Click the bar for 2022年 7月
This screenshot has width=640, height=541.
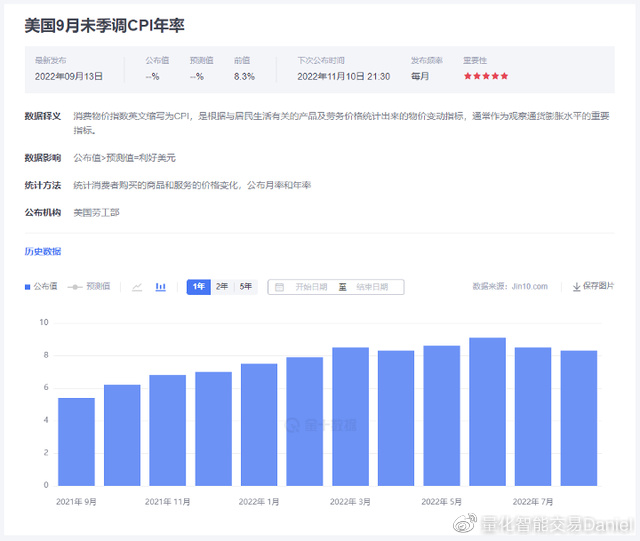point(533,416)
